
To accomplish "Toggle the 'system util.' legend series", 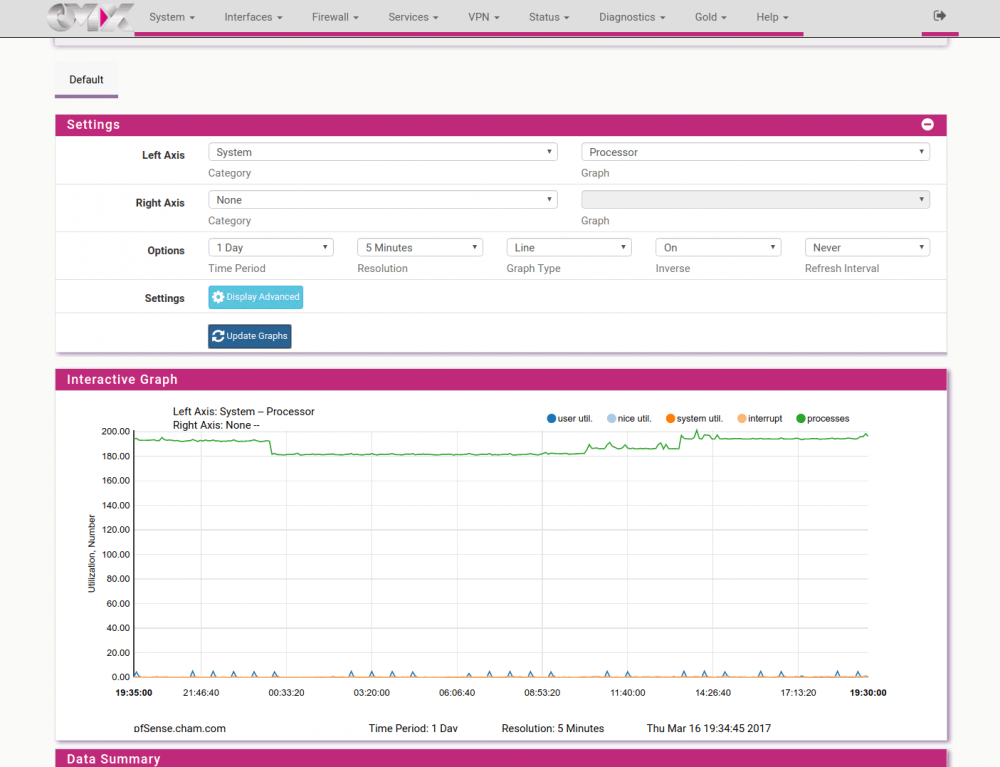I will point(694,419).
